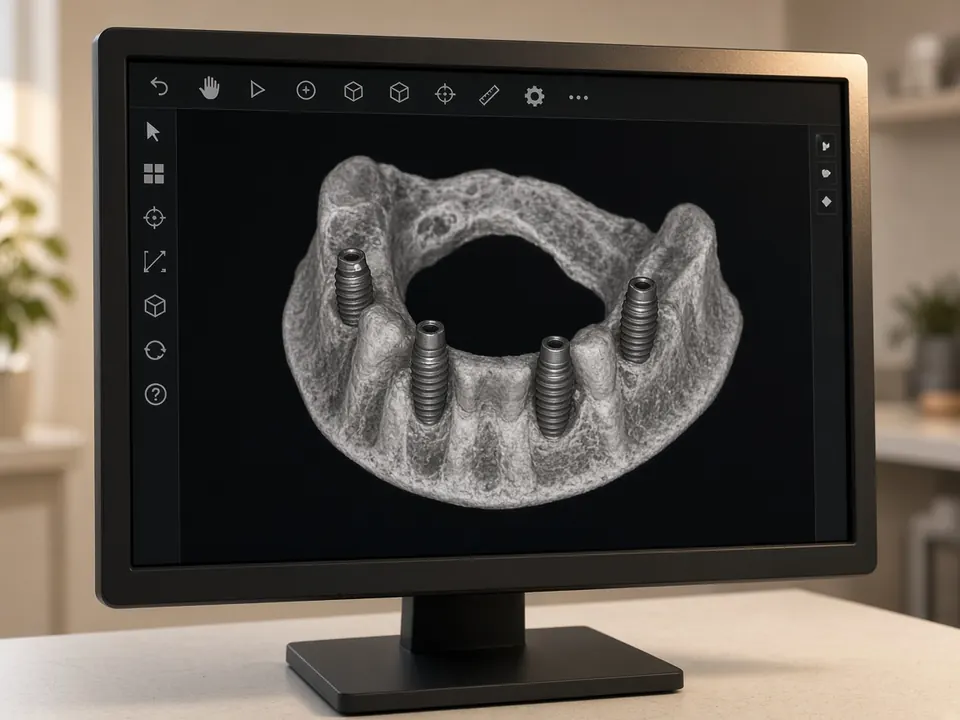Select the hand pan tool
960x720 pixels.
(209, 88)
